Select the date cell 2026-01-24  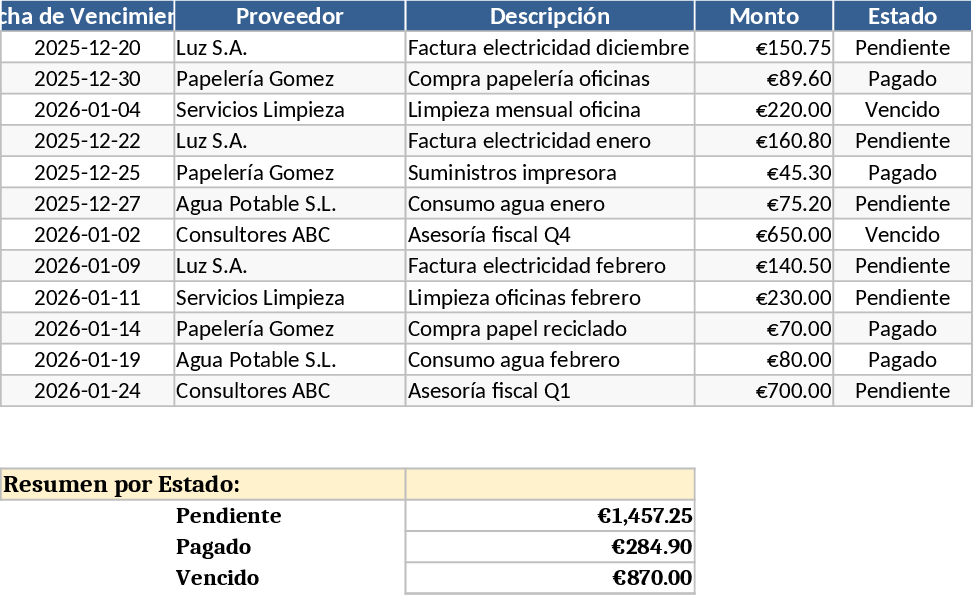coord(87,391)
